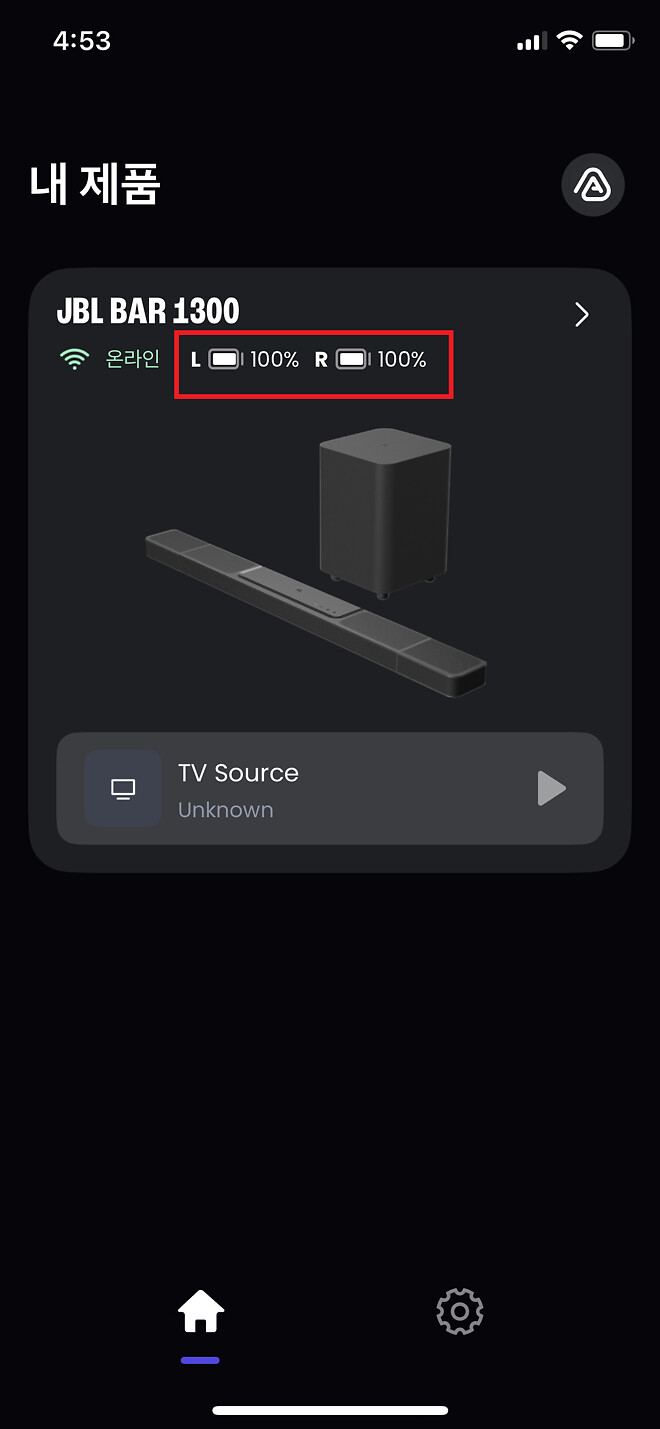Screen dimensions: 660x1429
Task: Tap the green Wi-Fi online status icon
Action: (x=75, y=359)
